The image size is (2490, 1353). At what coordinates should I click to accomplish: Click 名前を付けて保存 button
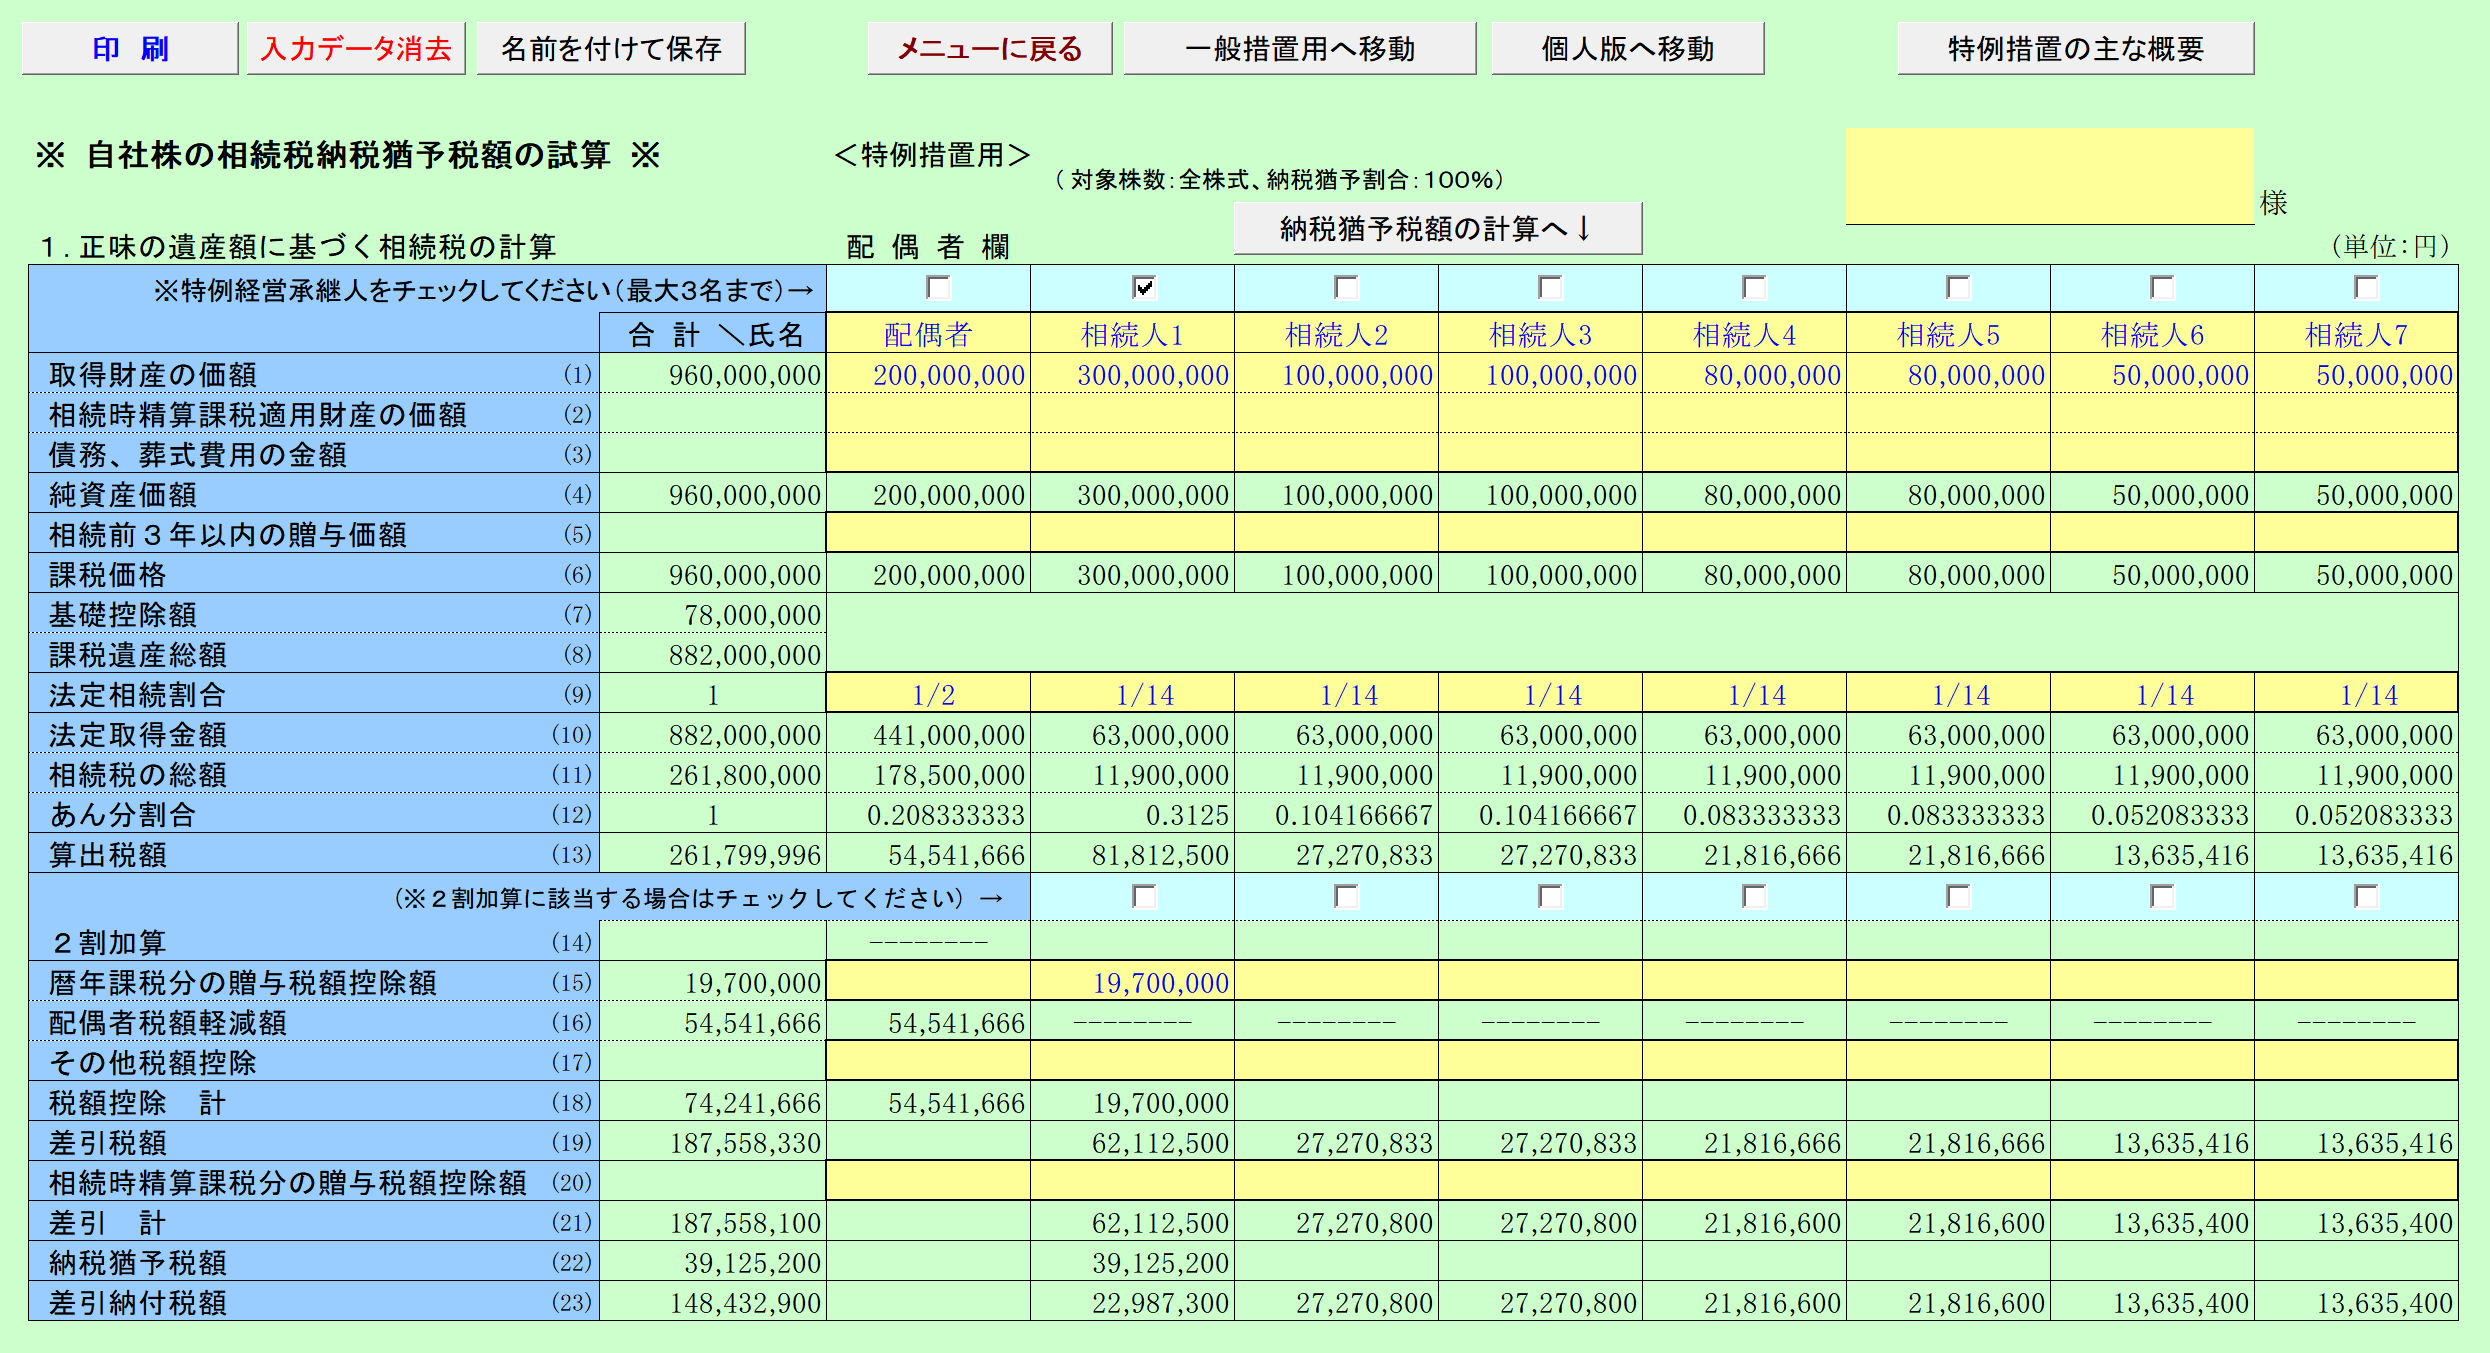click(x=611, y=48)
